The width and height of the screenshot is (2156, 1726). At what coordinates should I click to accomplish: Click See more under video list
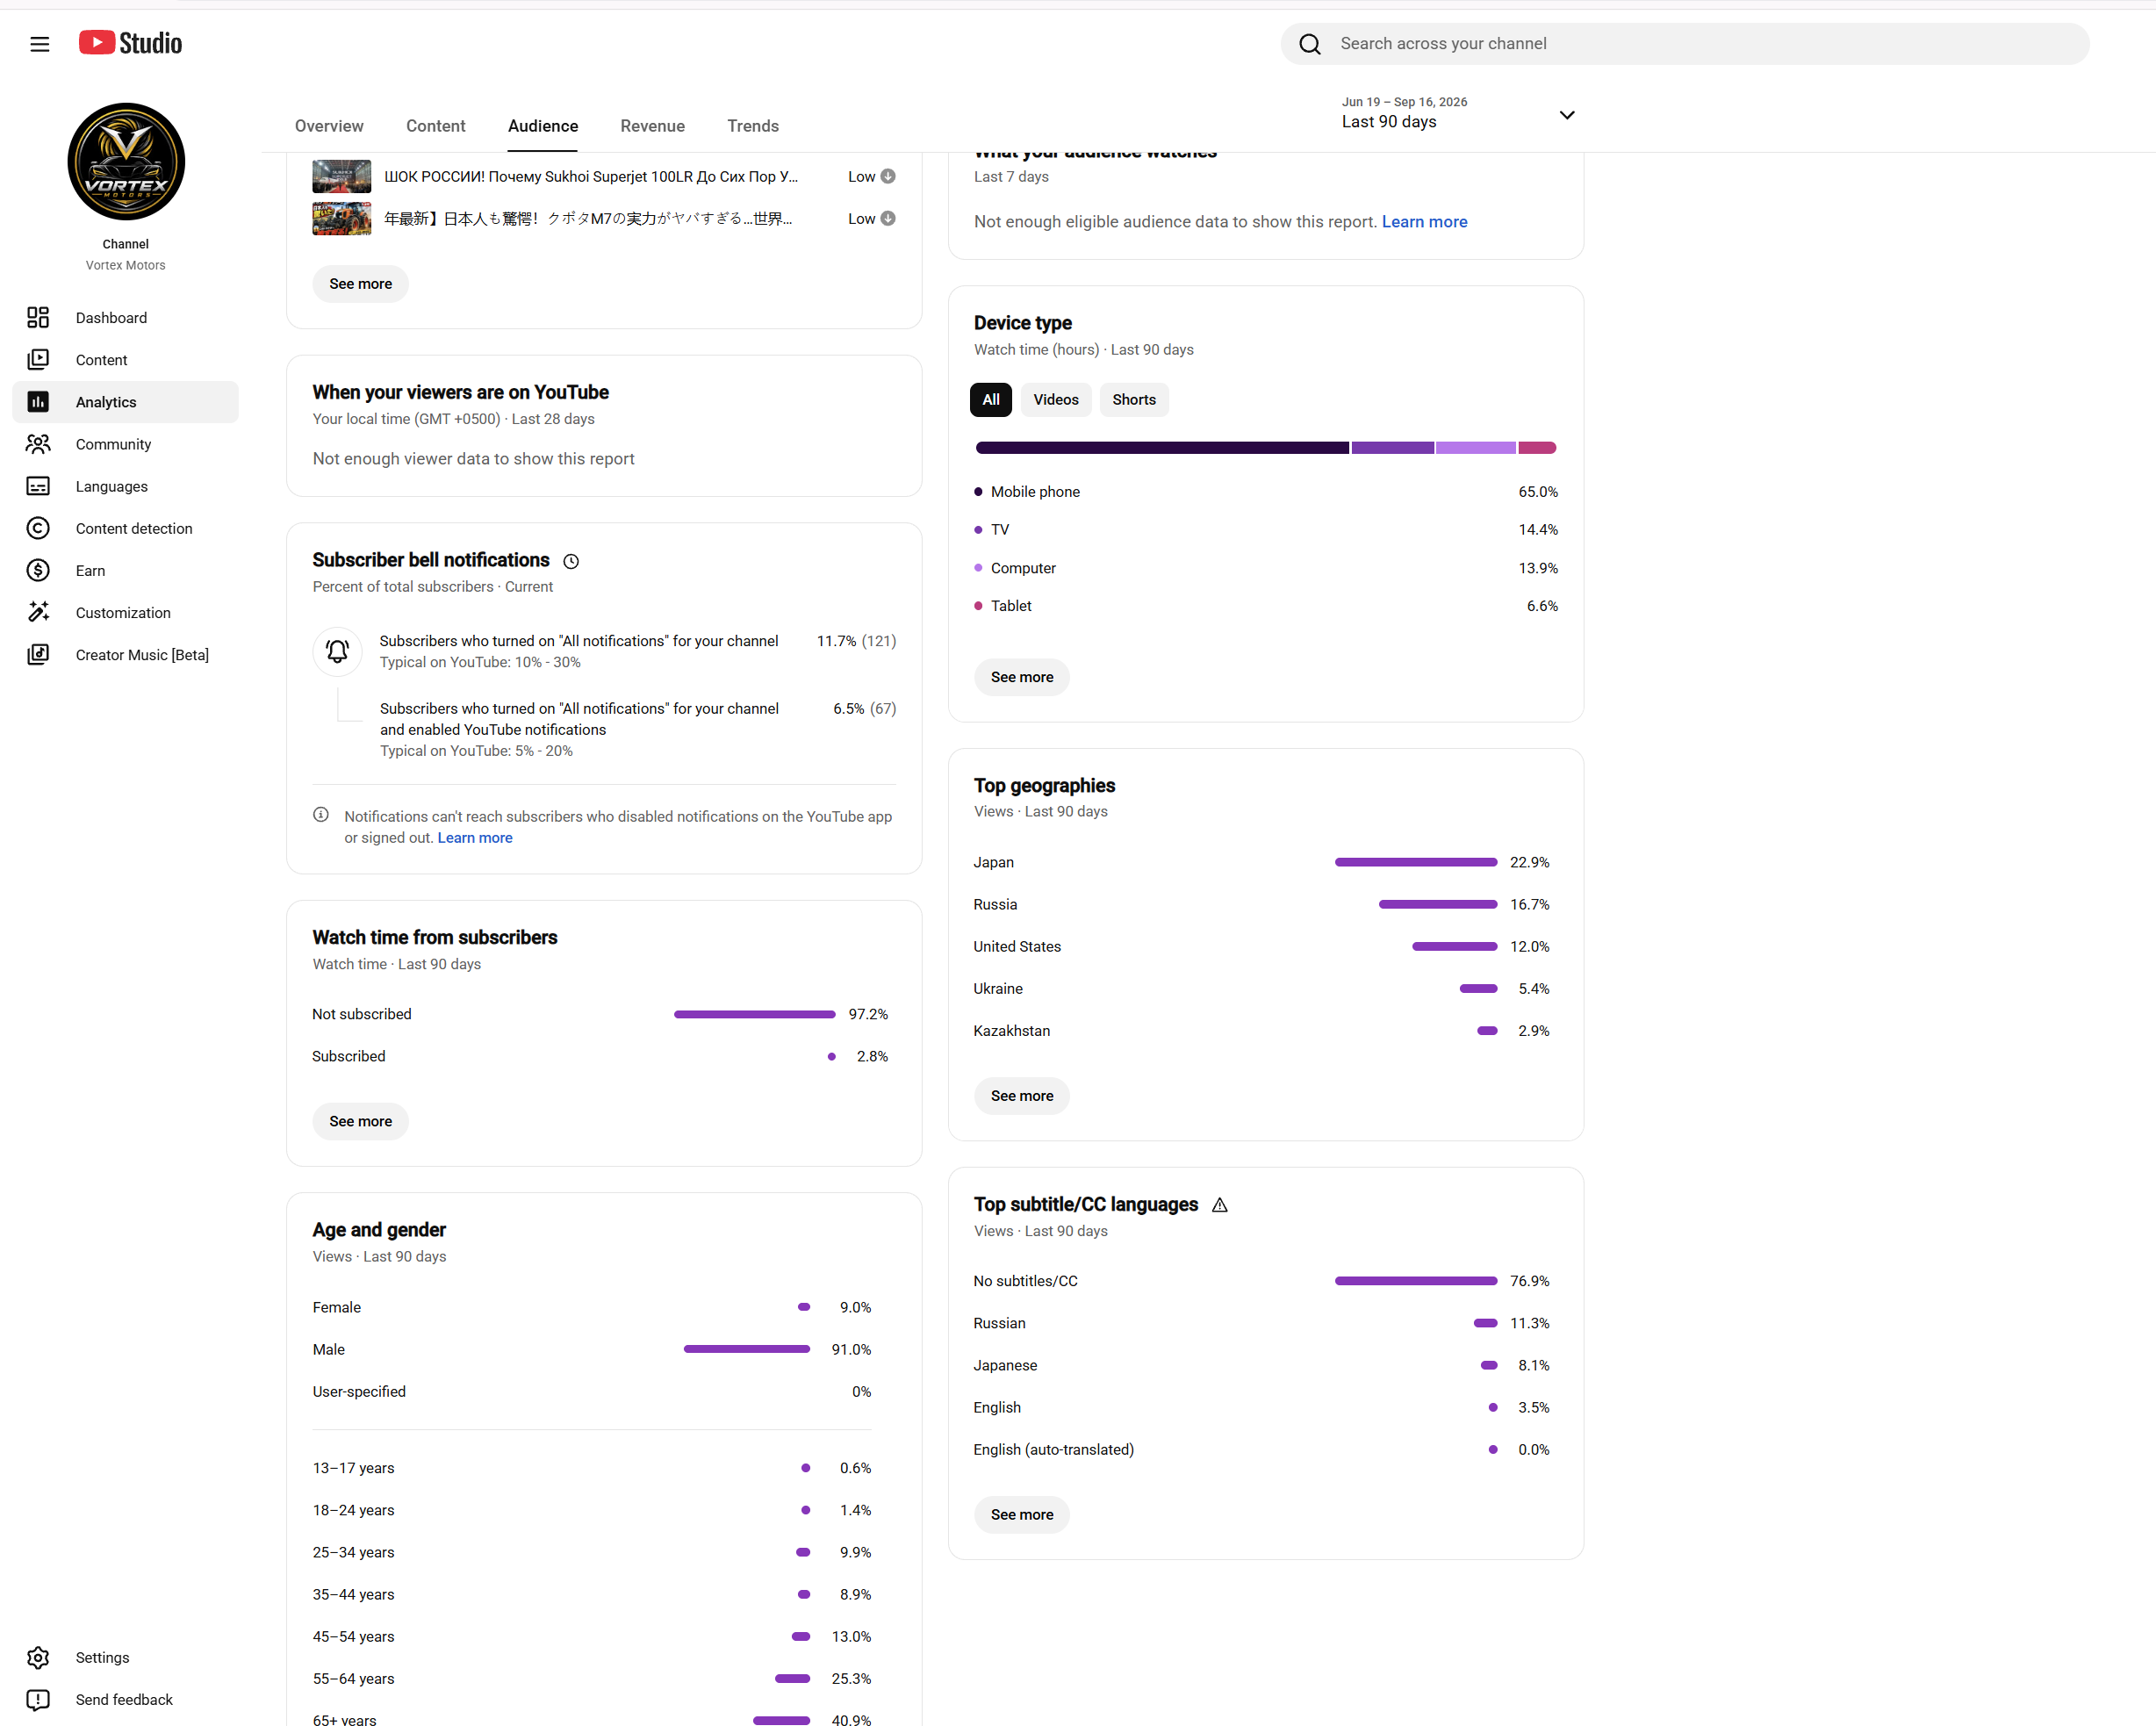click(360, 284)
